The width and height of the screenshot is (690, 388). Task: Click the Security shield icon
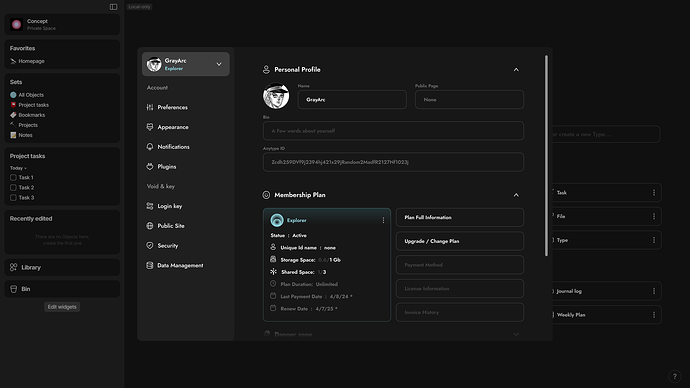tap(150, 245)
